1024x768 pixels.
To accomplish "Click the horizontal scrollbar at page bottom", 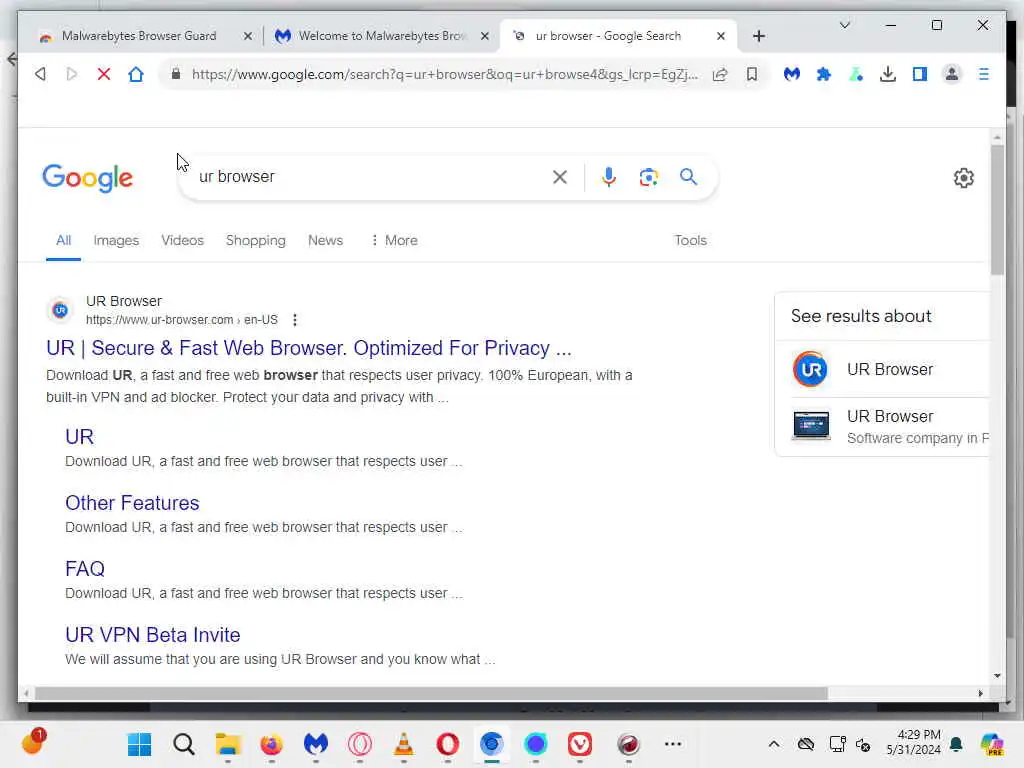I will (431, 693).
